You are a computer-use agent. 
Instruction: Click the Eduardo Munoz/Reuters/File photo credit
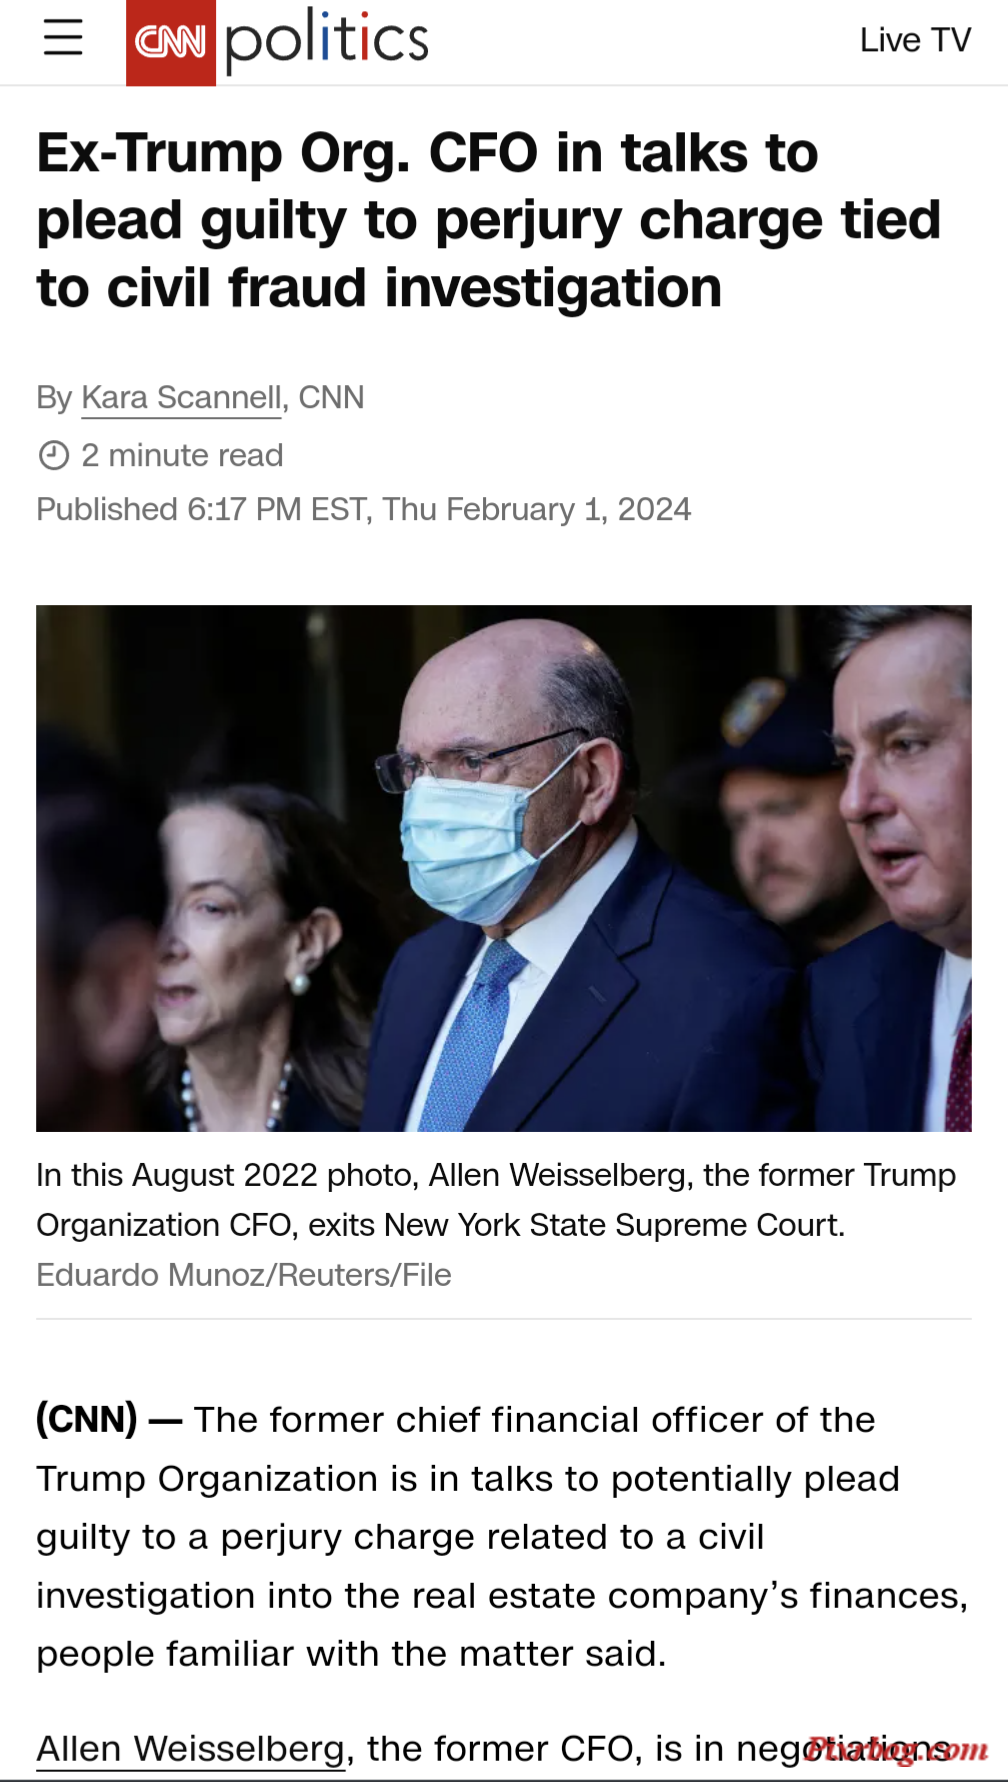click(x=244, y=1275)
